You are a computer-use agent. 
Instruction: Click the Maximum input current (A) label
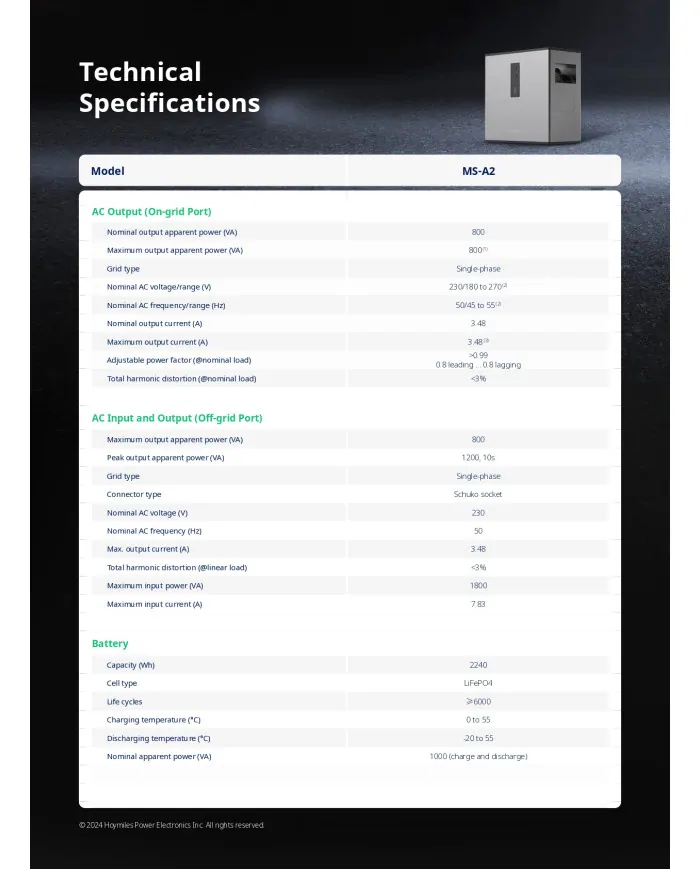coord(154,604)
